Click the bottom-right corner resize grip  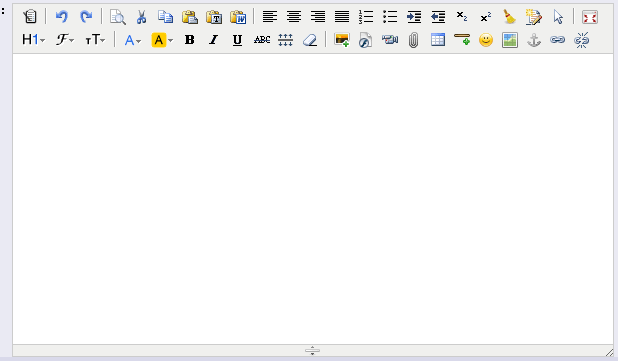tap(609, 352)
